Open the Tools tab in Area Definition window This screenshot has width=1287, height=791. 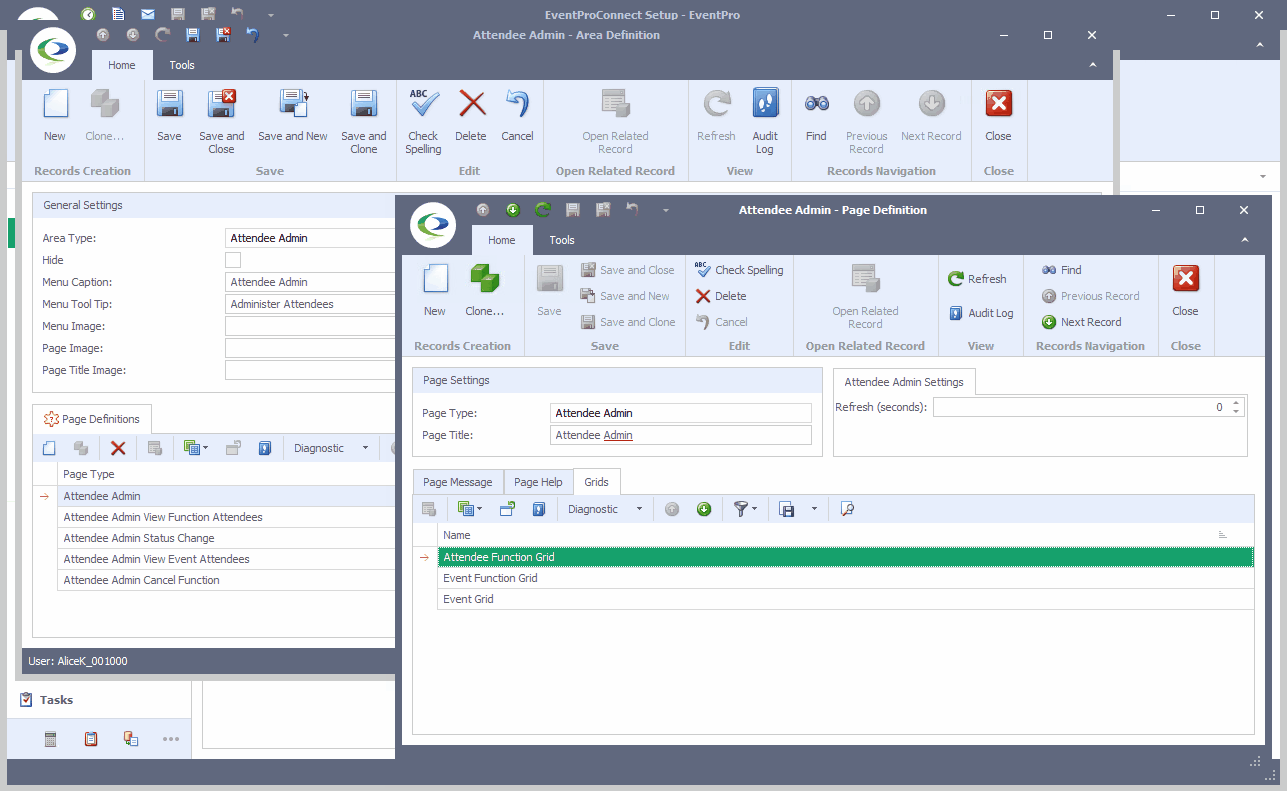point(182,65)
